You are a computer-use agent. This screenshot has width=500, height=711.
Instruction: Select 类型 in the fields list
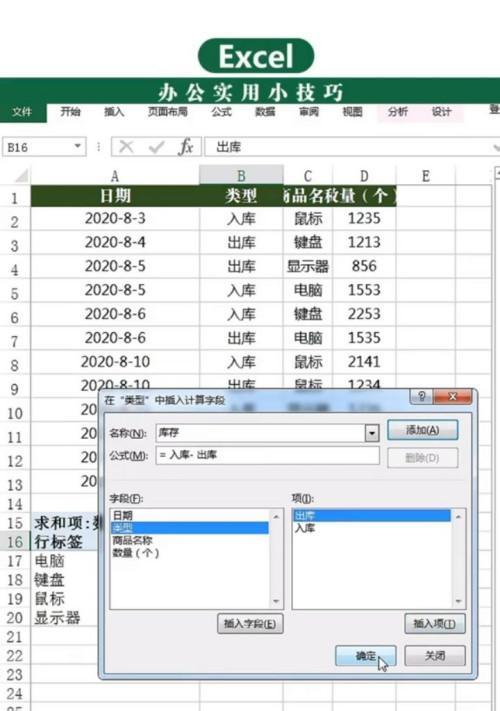click(189, 528)
